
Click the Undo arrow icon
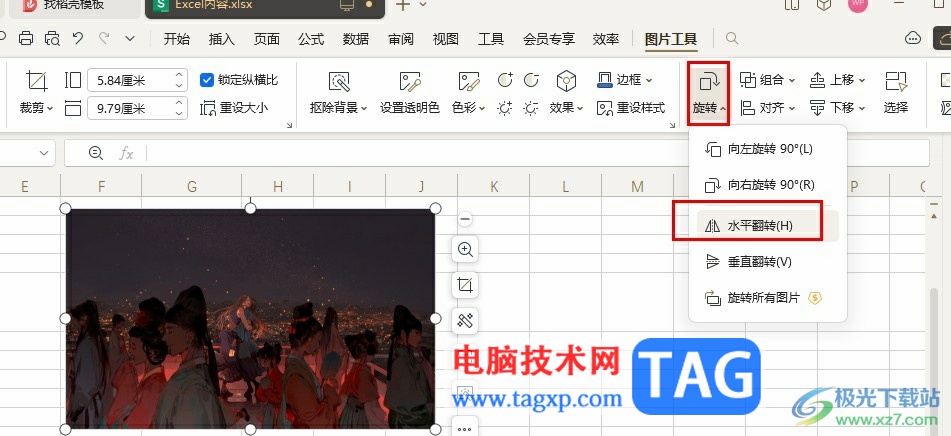[78, 39]
